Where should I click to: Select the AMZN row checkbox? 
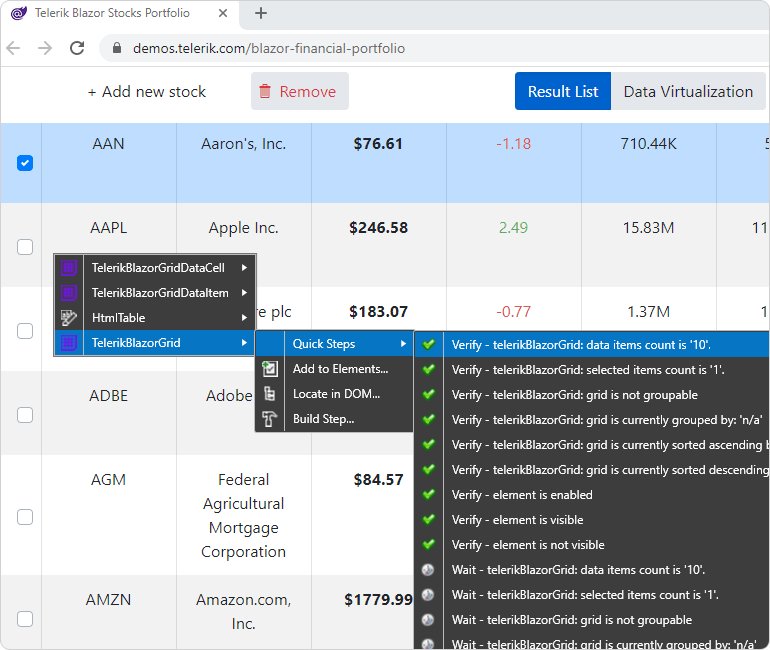click(25, 619)
